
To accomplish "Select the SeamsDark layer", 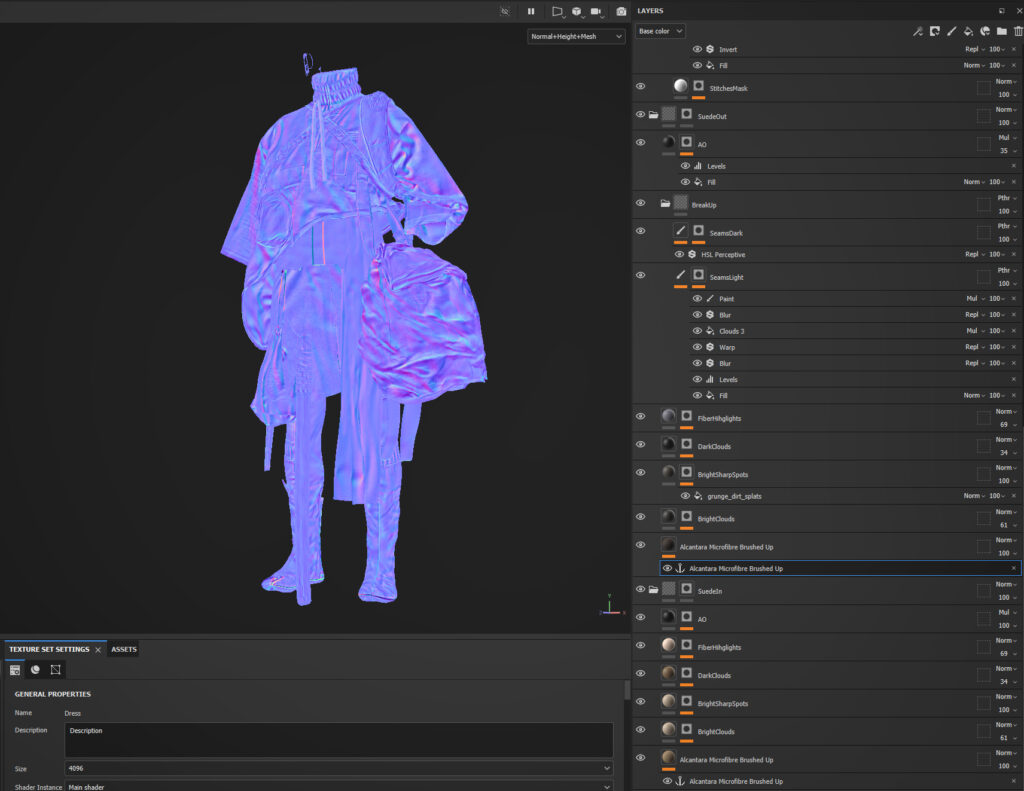I will coord(726,233).
